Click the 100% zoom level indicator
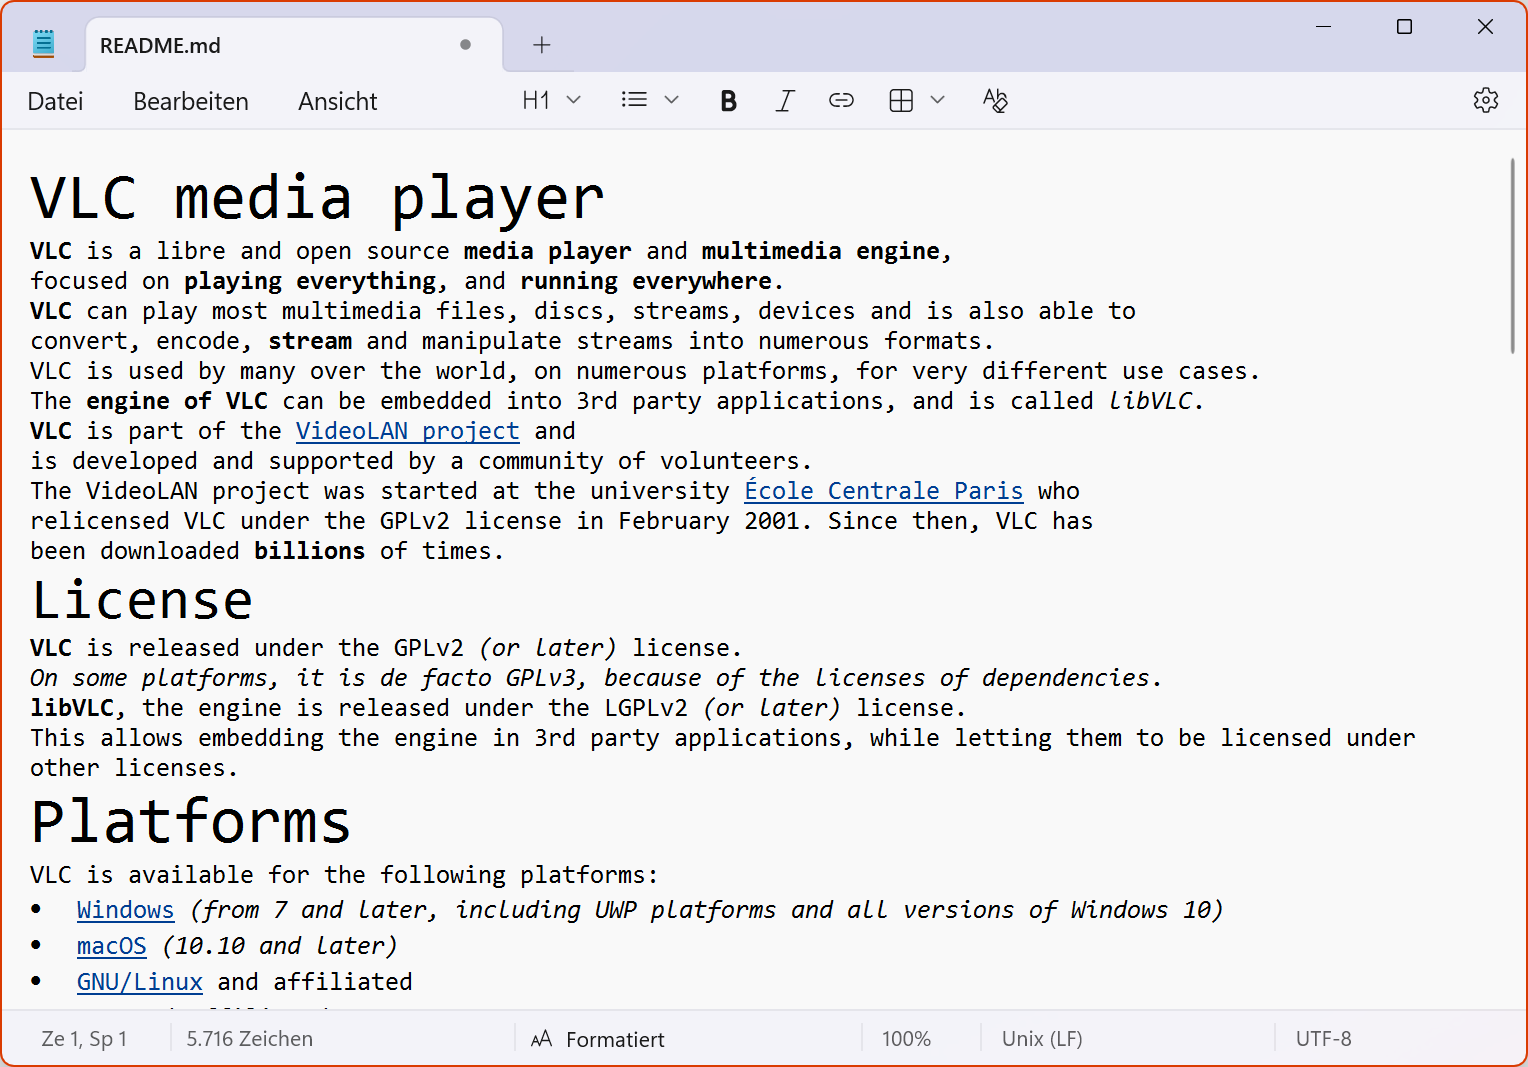This screenshot has height=1067, width=1528. [x=906, y=1039]
